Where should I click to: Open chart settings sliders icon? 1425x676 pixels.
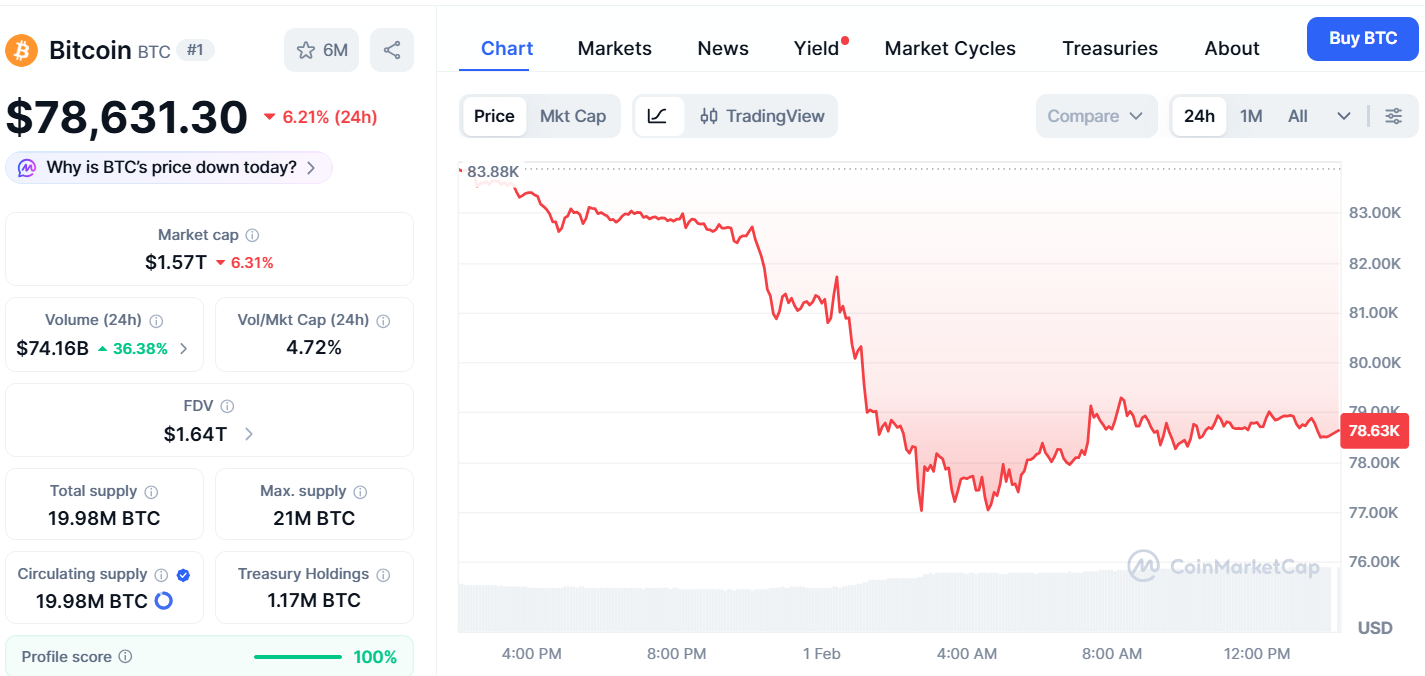(1393, 116)
